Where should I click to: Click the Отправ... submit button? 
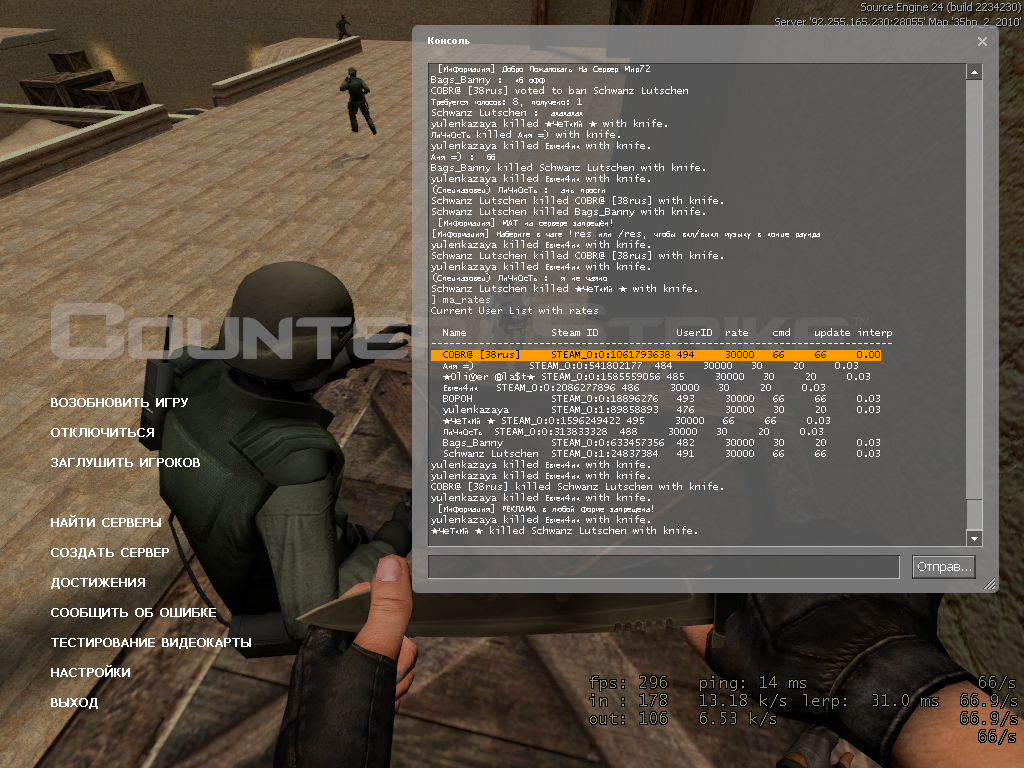[x=944, y=567]
